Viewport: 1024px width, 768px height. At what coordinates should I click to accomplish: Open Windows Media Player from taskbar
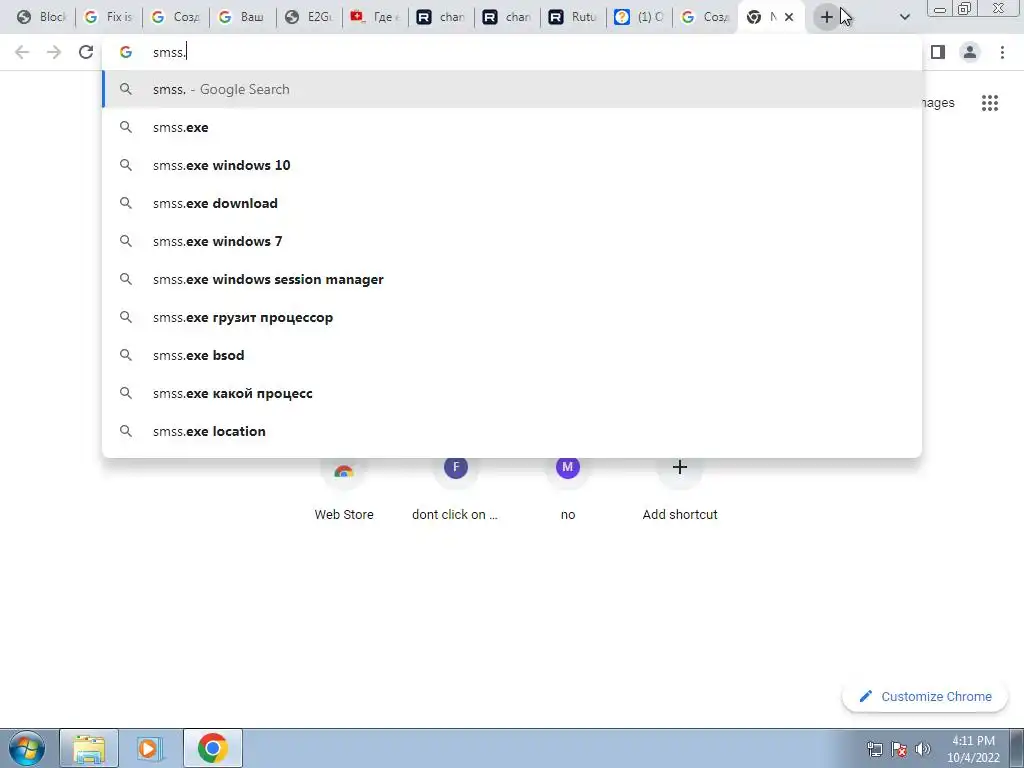pyautogui.click(x=150, y=748)
